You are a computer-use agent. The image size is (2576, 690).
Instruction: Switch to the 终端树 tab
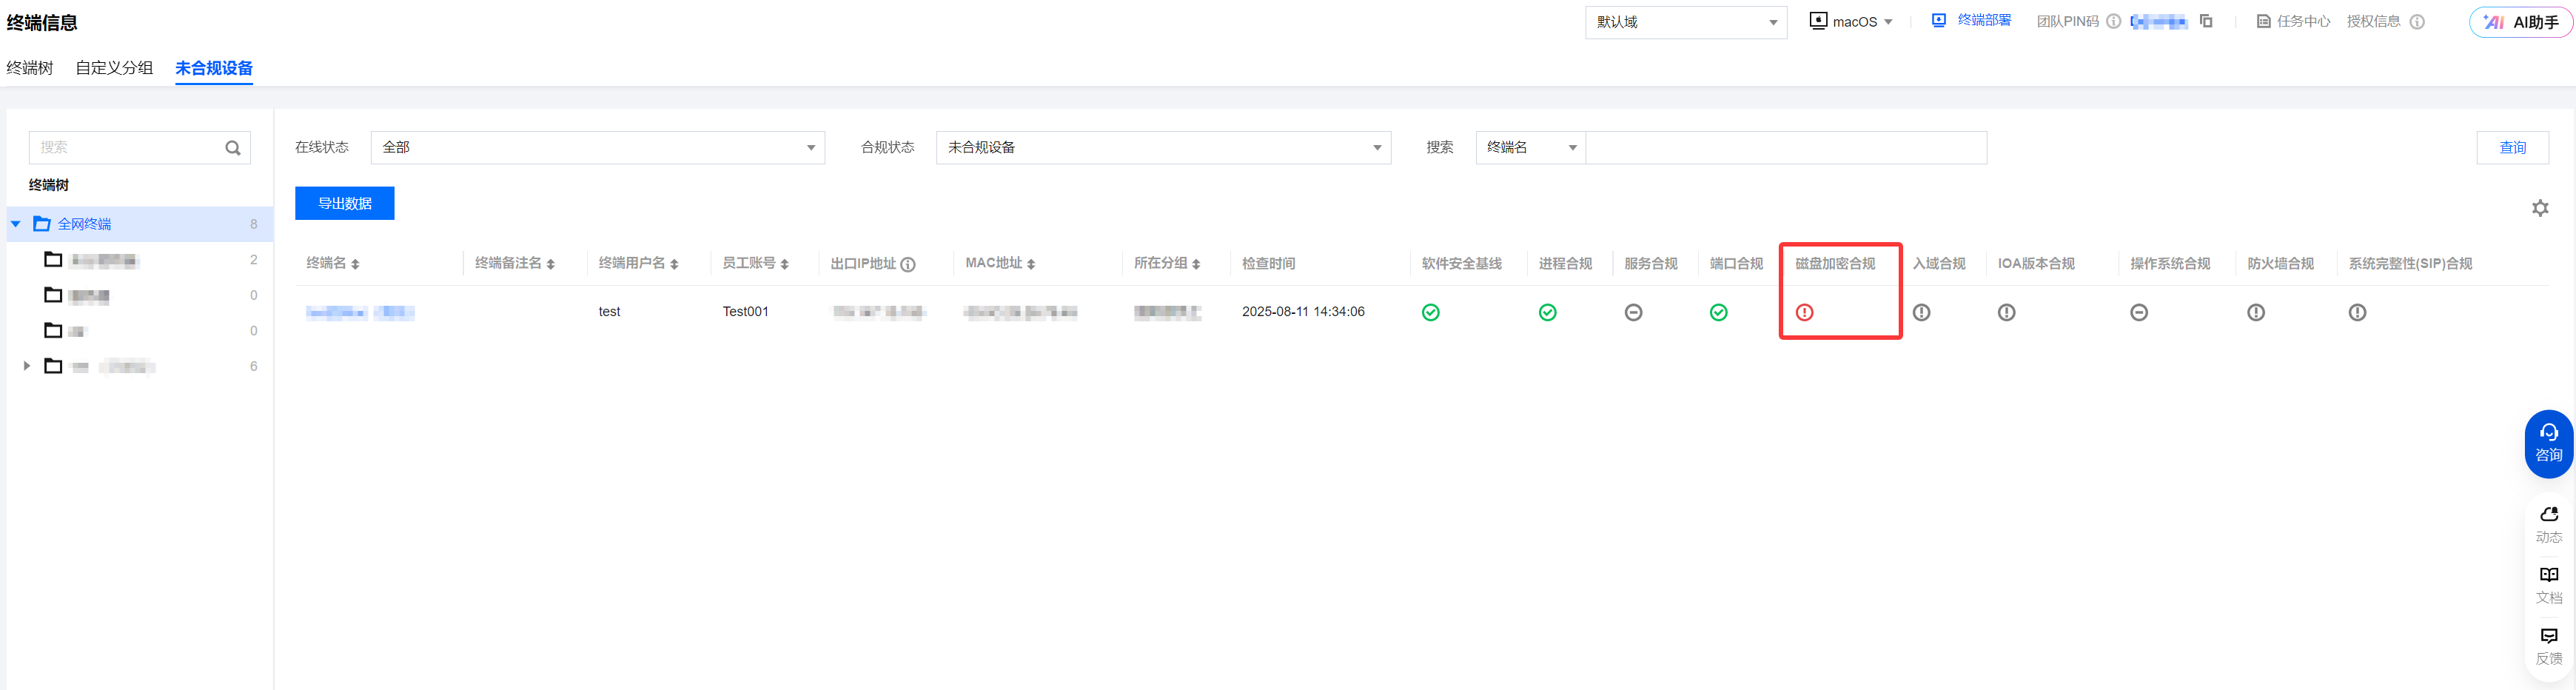(30, 68)
